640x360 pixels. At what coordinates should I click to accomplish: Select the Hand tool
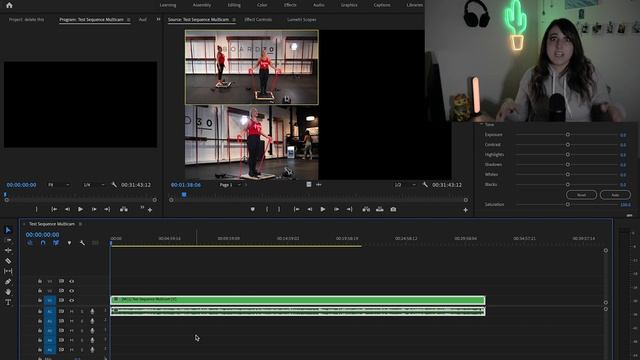click(8, 292)
